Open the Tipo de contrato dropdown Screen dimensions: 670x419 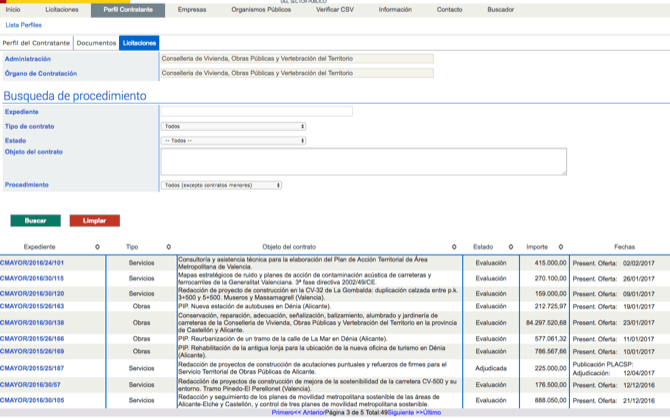234,126
